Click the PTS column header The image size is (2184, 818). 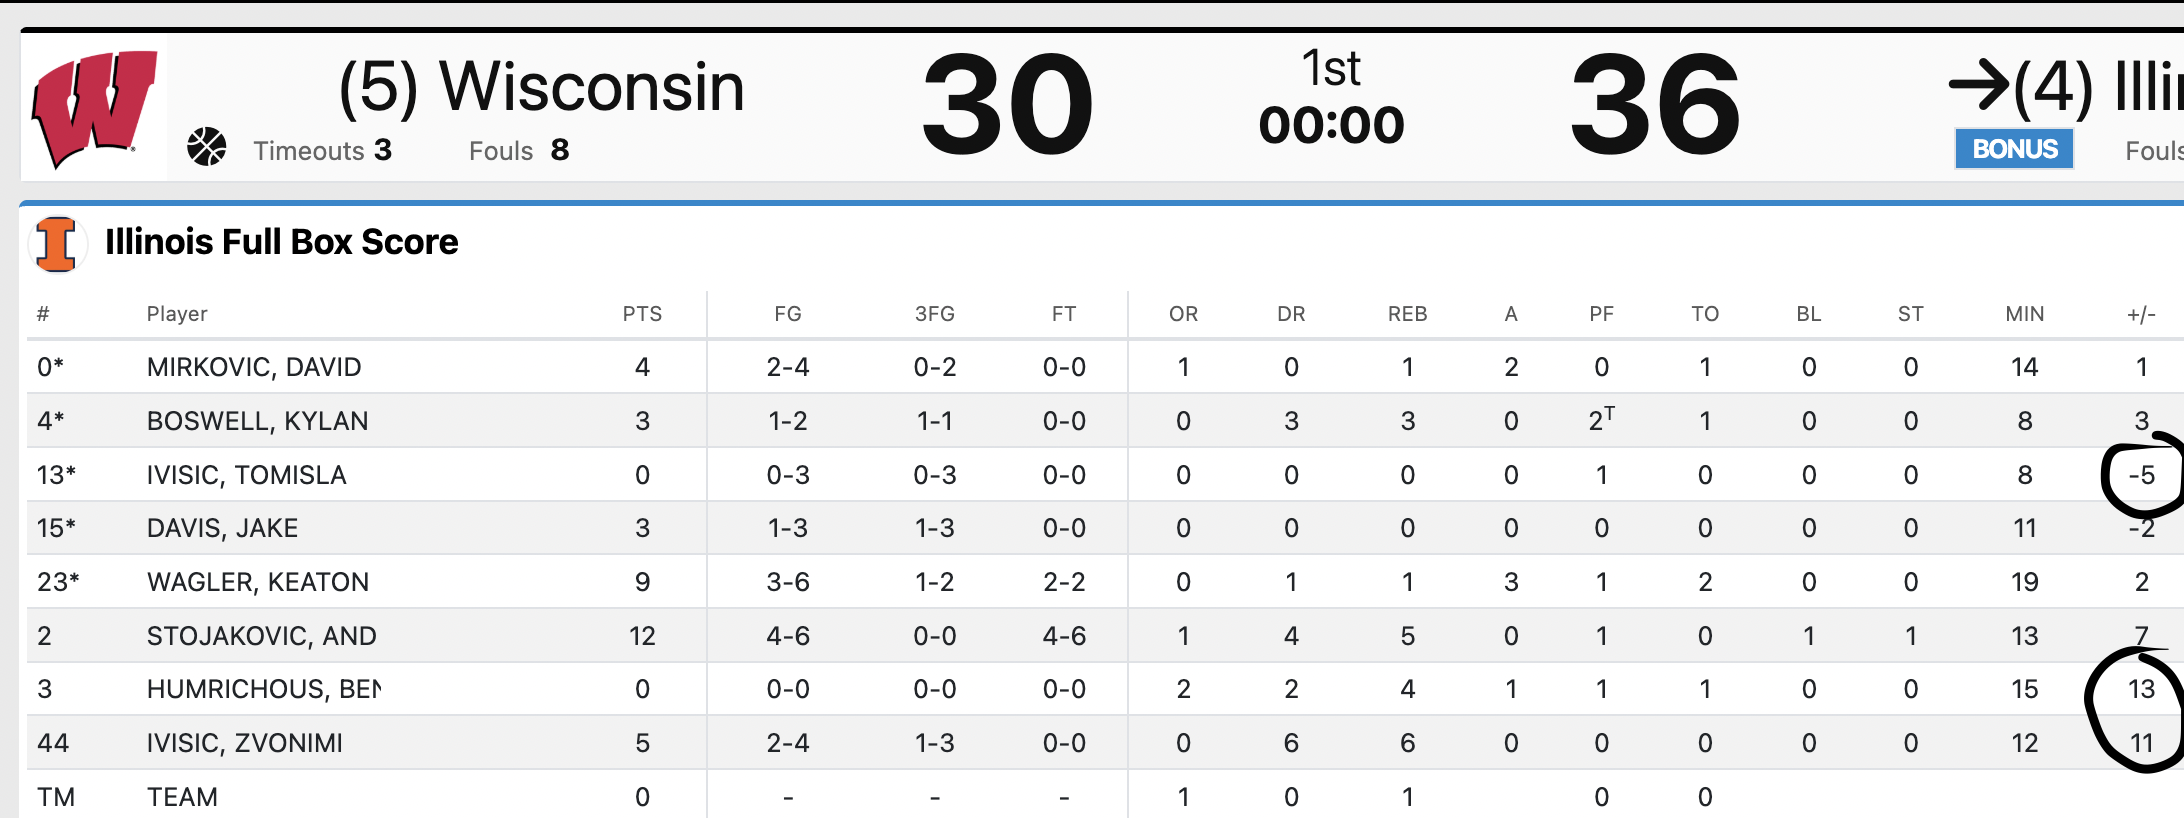[642, 314]
